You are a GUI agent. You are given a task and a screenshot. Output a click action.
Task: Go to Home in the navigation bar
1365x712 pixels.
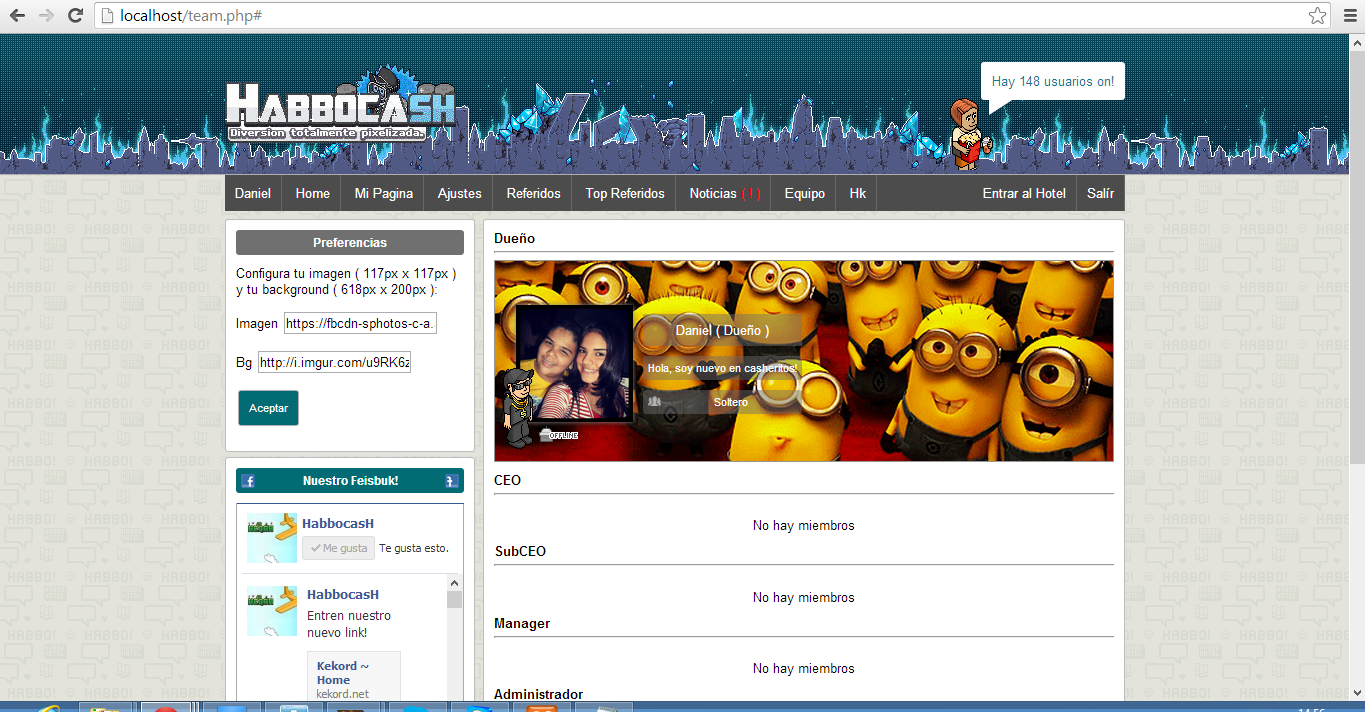tap(312, 194)
